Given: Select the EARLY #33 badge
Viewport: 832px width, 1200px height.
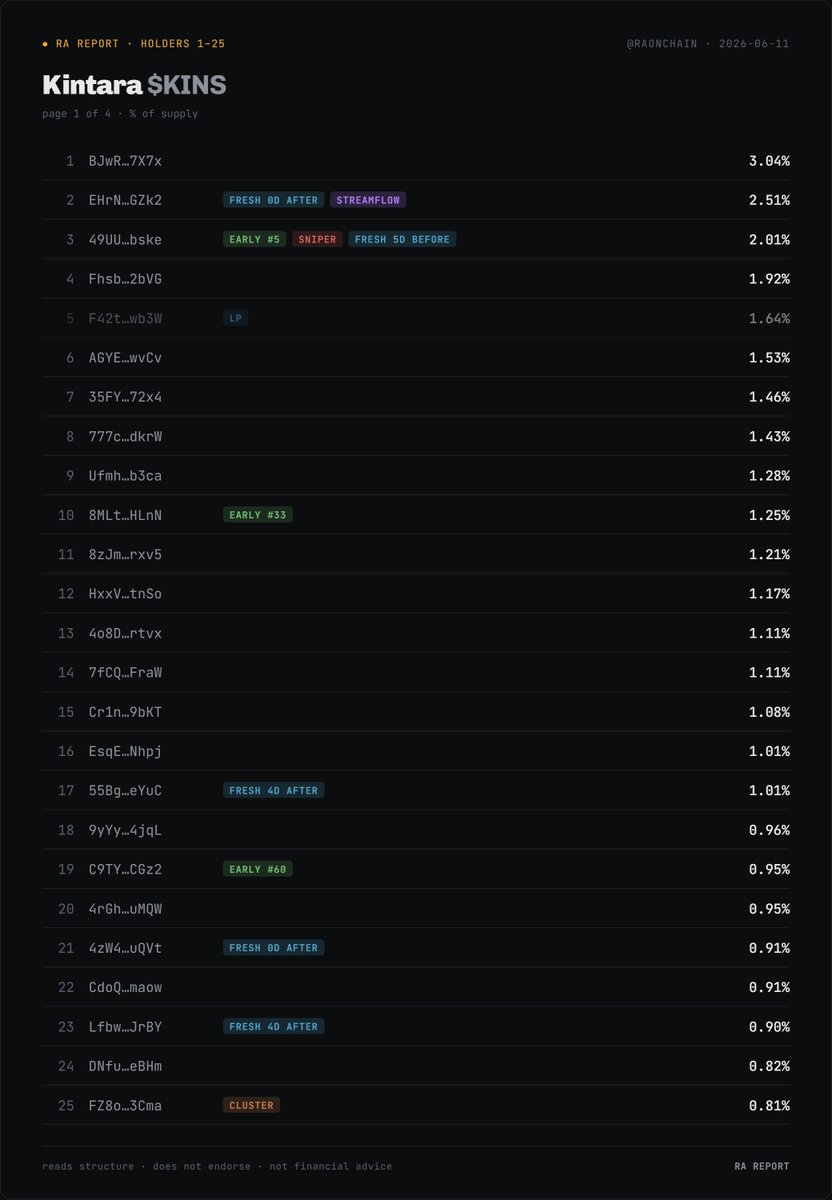Looking at the screenshot, I should click(258, 515).
